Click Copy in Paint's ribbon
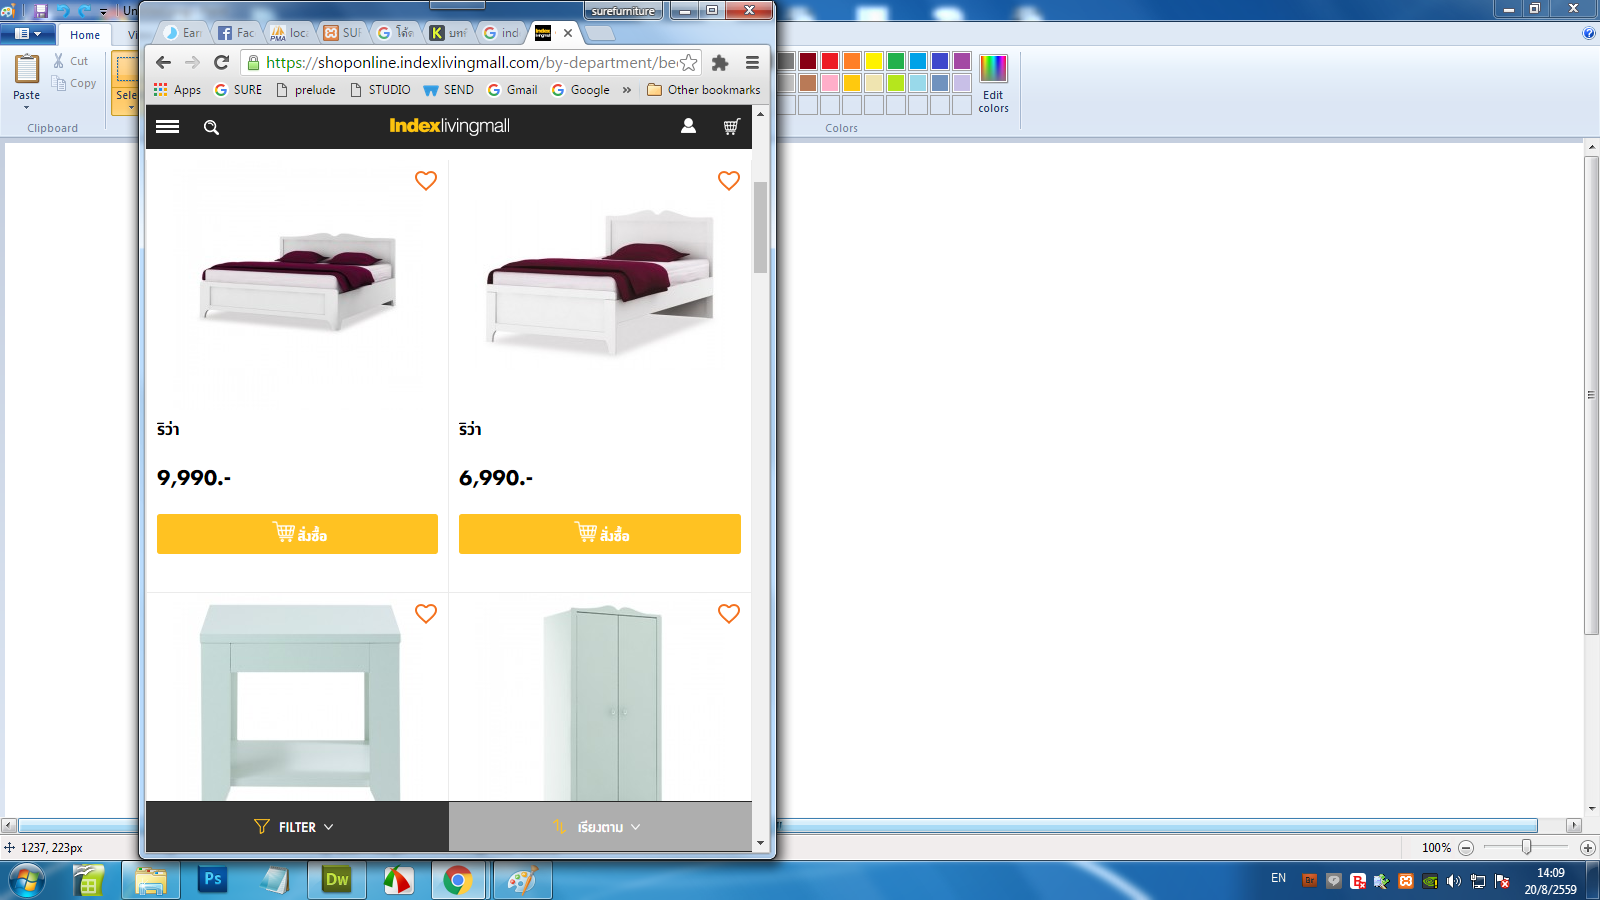This screenshot has width=1600, height=900. [x=75, y=83]
